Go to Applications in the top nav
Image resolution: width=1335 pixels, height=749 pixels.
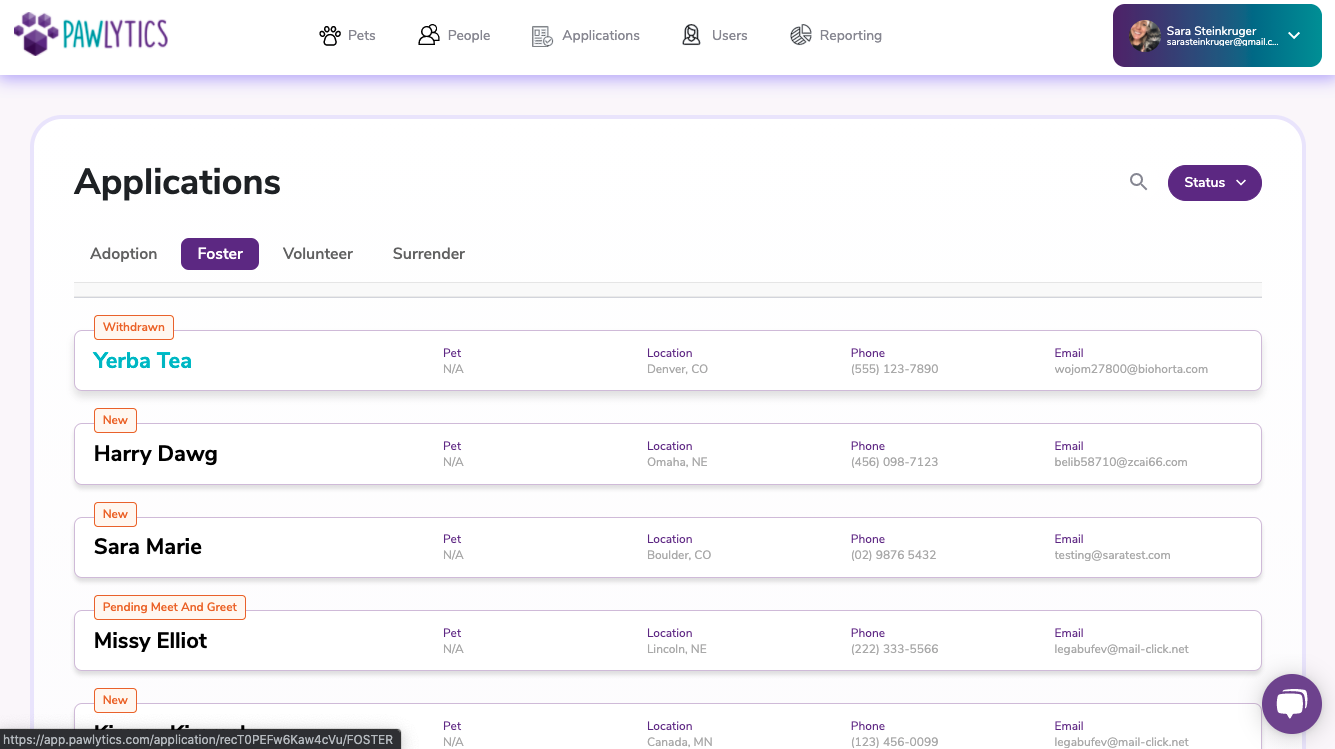tap(586, 35)
